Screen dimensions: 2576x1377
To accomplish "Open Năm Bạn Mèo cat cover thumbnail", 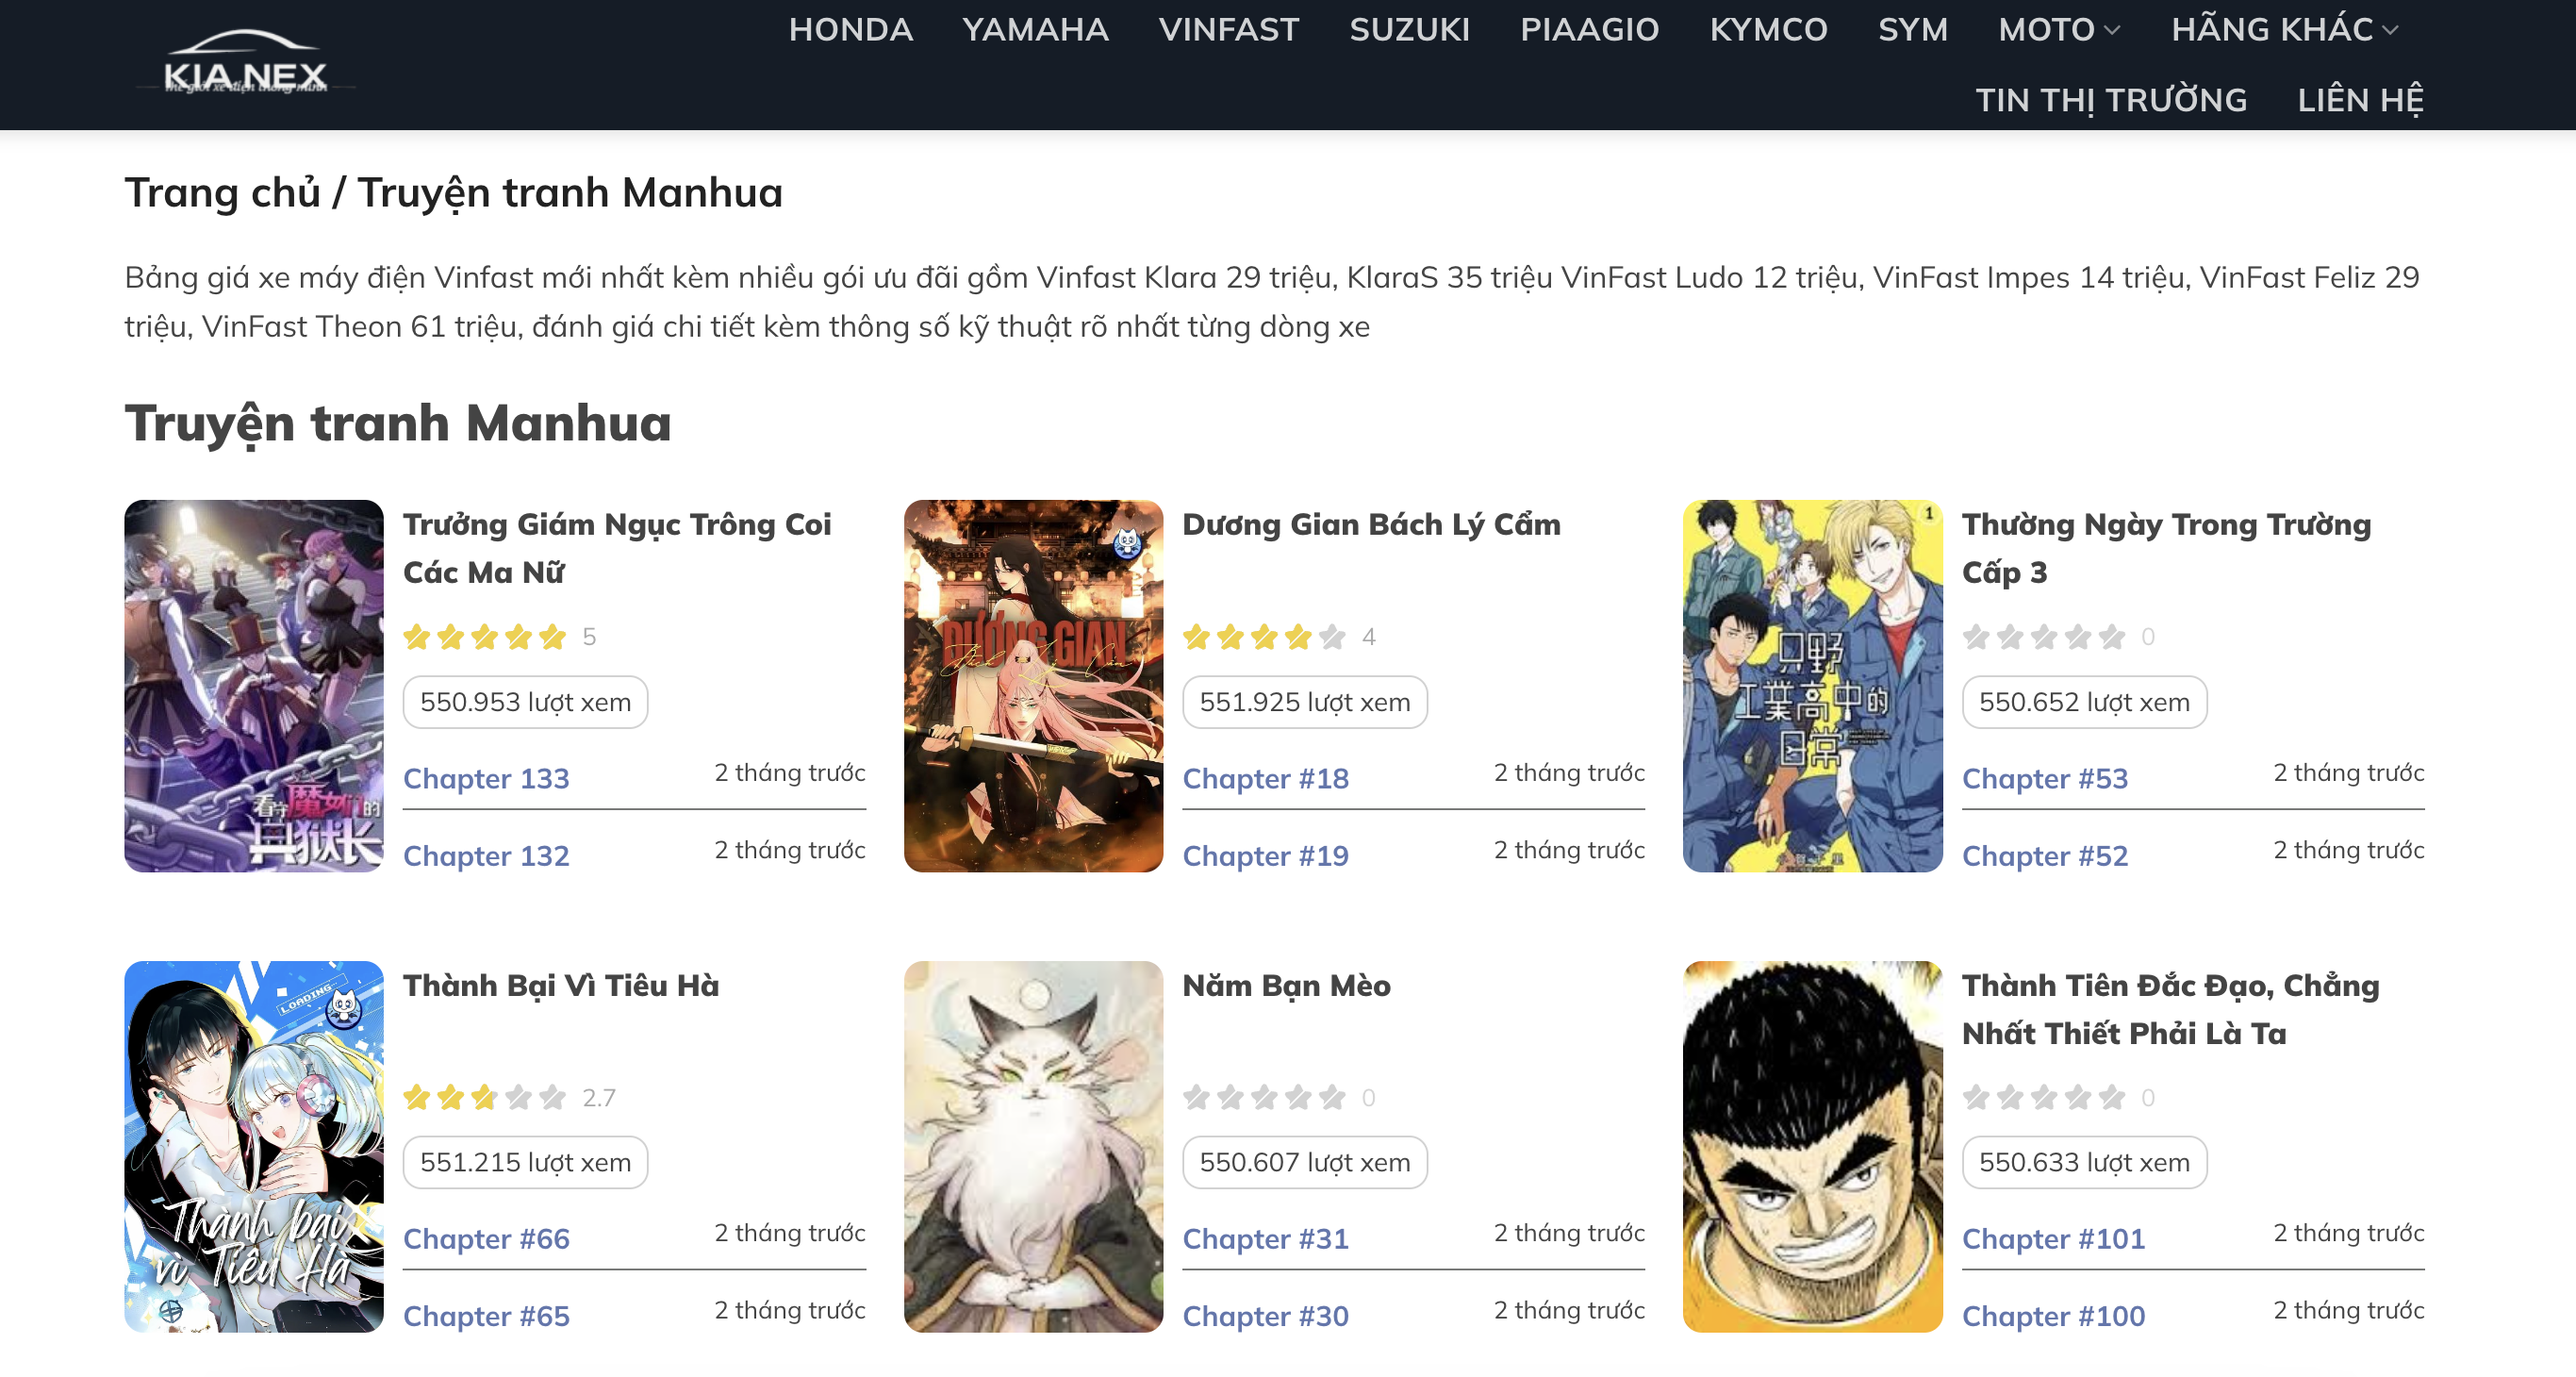I will point(1033,1147).
